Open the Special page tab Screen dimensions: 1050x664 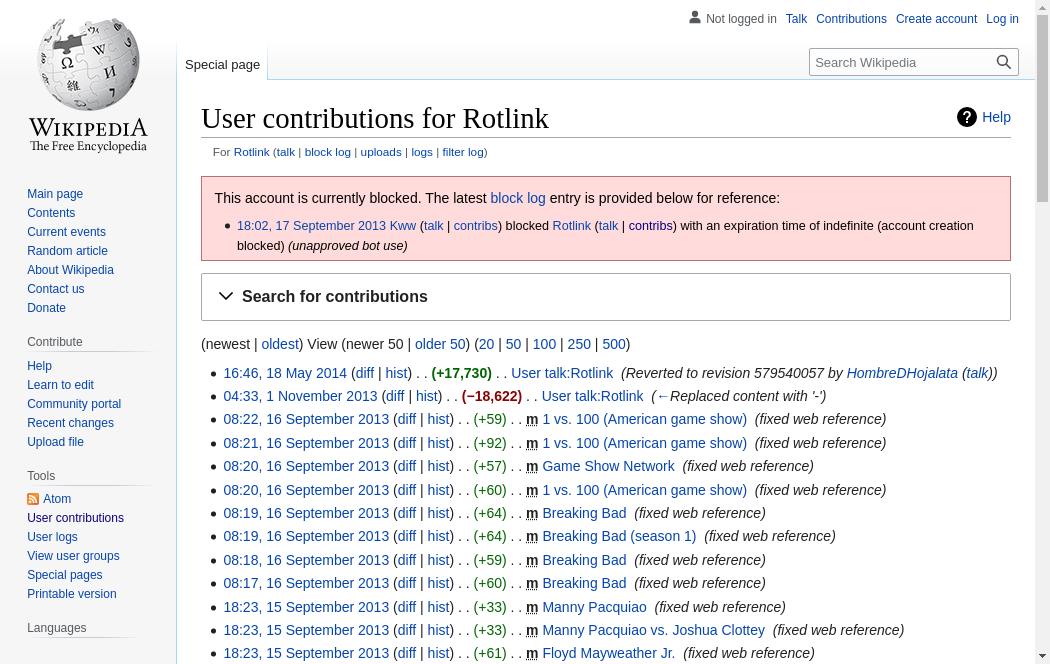[222, 65]
